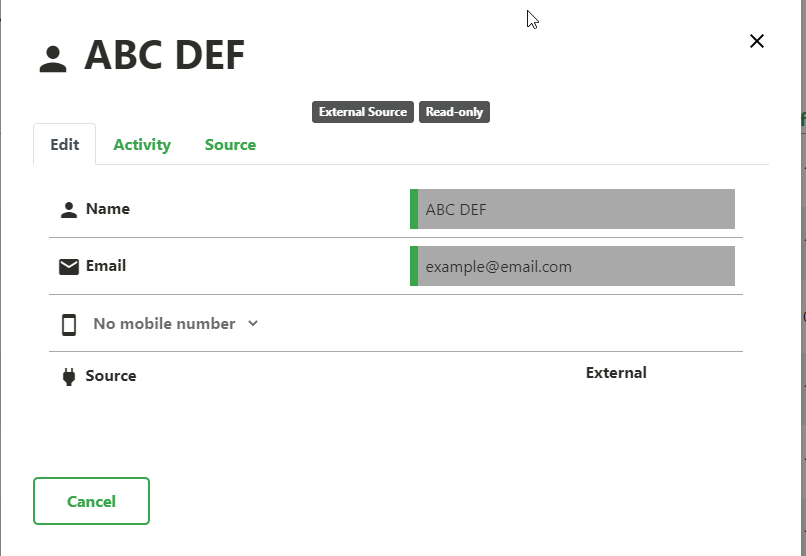Click the person icon next to ABC DEF title

point(53,59)
